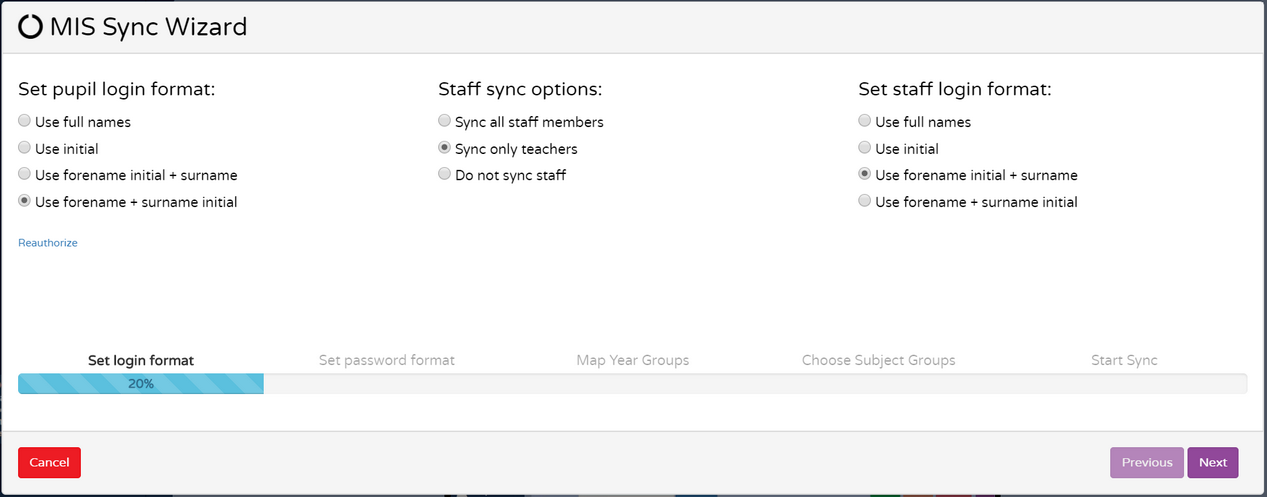
Task: Select 'Do not sync staff' option
Action: [x=445, y=175]
